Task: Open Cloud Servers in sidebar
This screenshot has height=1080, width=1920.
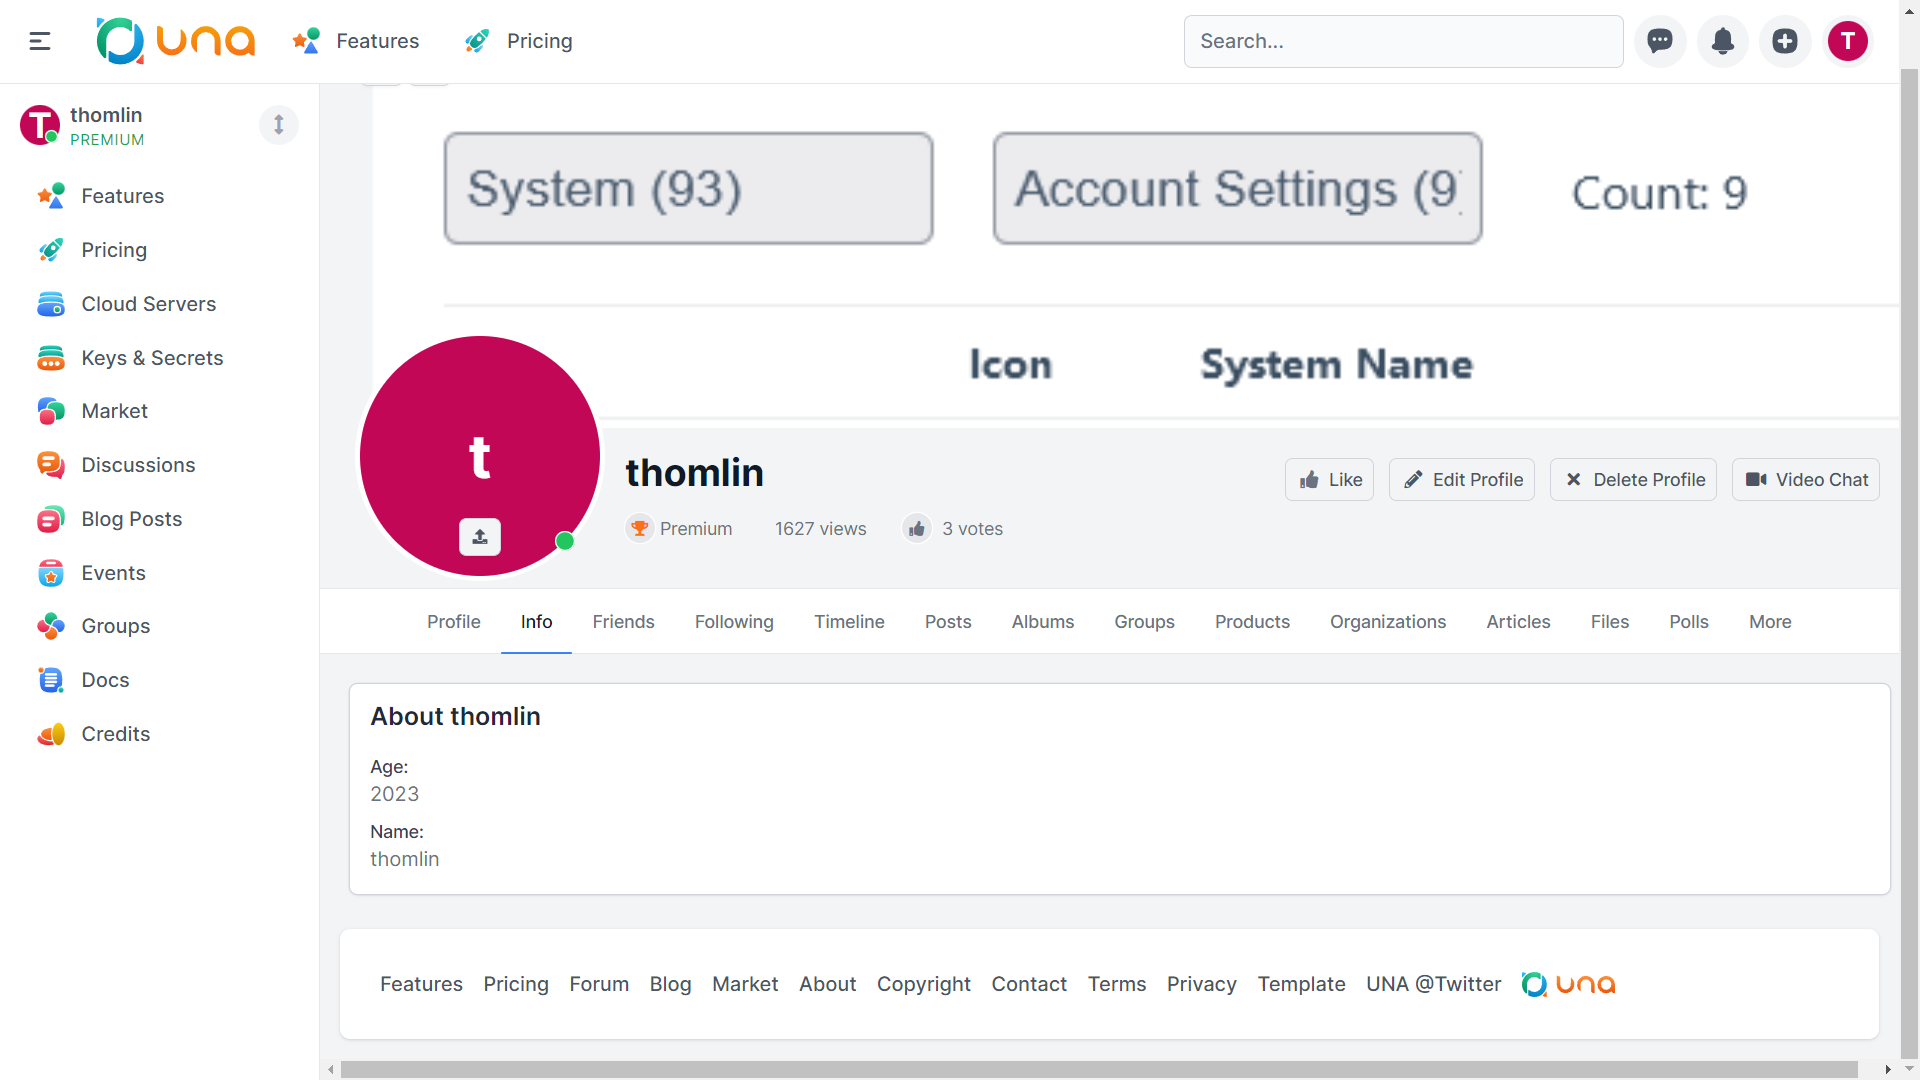Action: (148, 304)
